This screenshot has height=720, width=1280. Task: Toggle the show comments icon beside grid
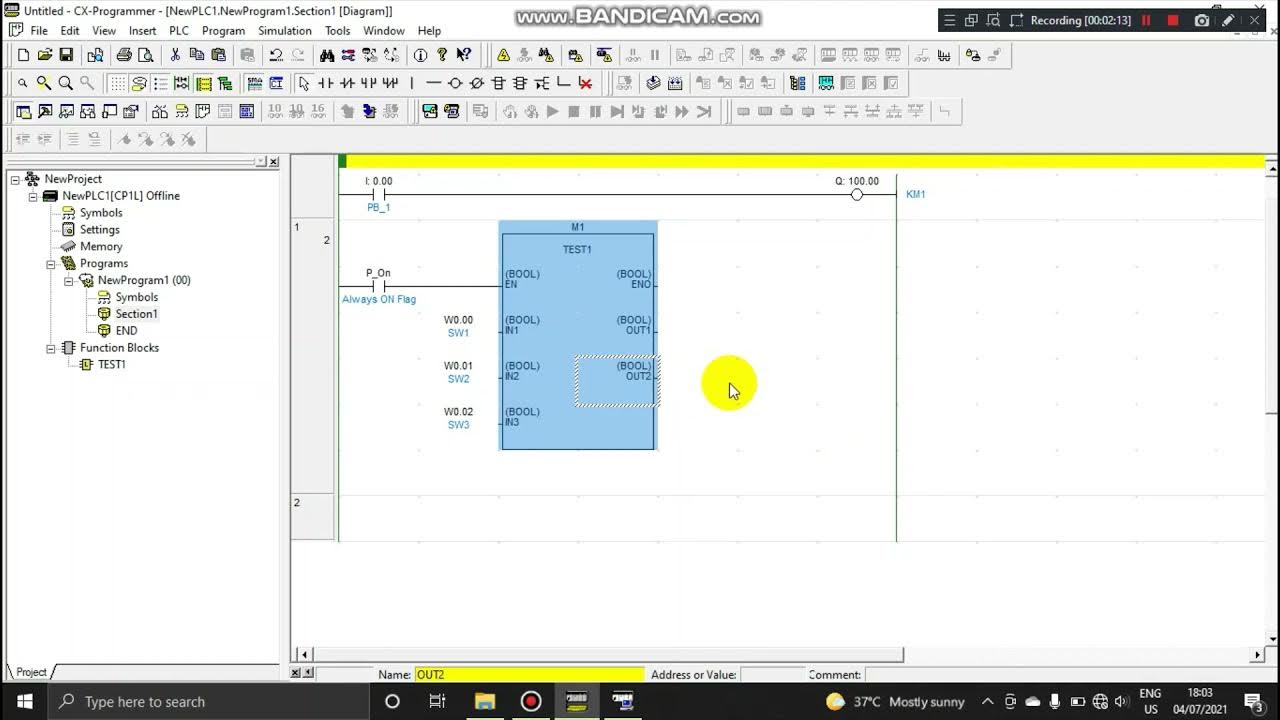[139, 83]
